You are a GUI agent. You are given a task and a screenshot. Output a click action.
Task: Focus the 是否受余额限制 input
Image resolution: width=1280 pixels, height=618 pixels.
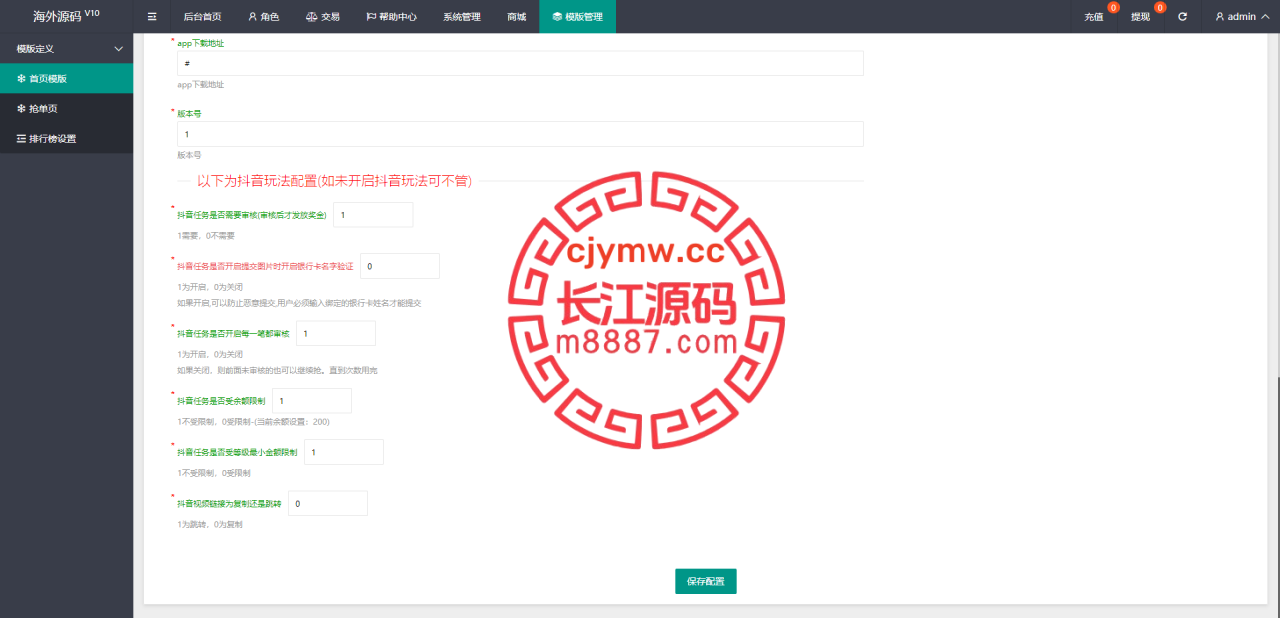tap(312, 401)
